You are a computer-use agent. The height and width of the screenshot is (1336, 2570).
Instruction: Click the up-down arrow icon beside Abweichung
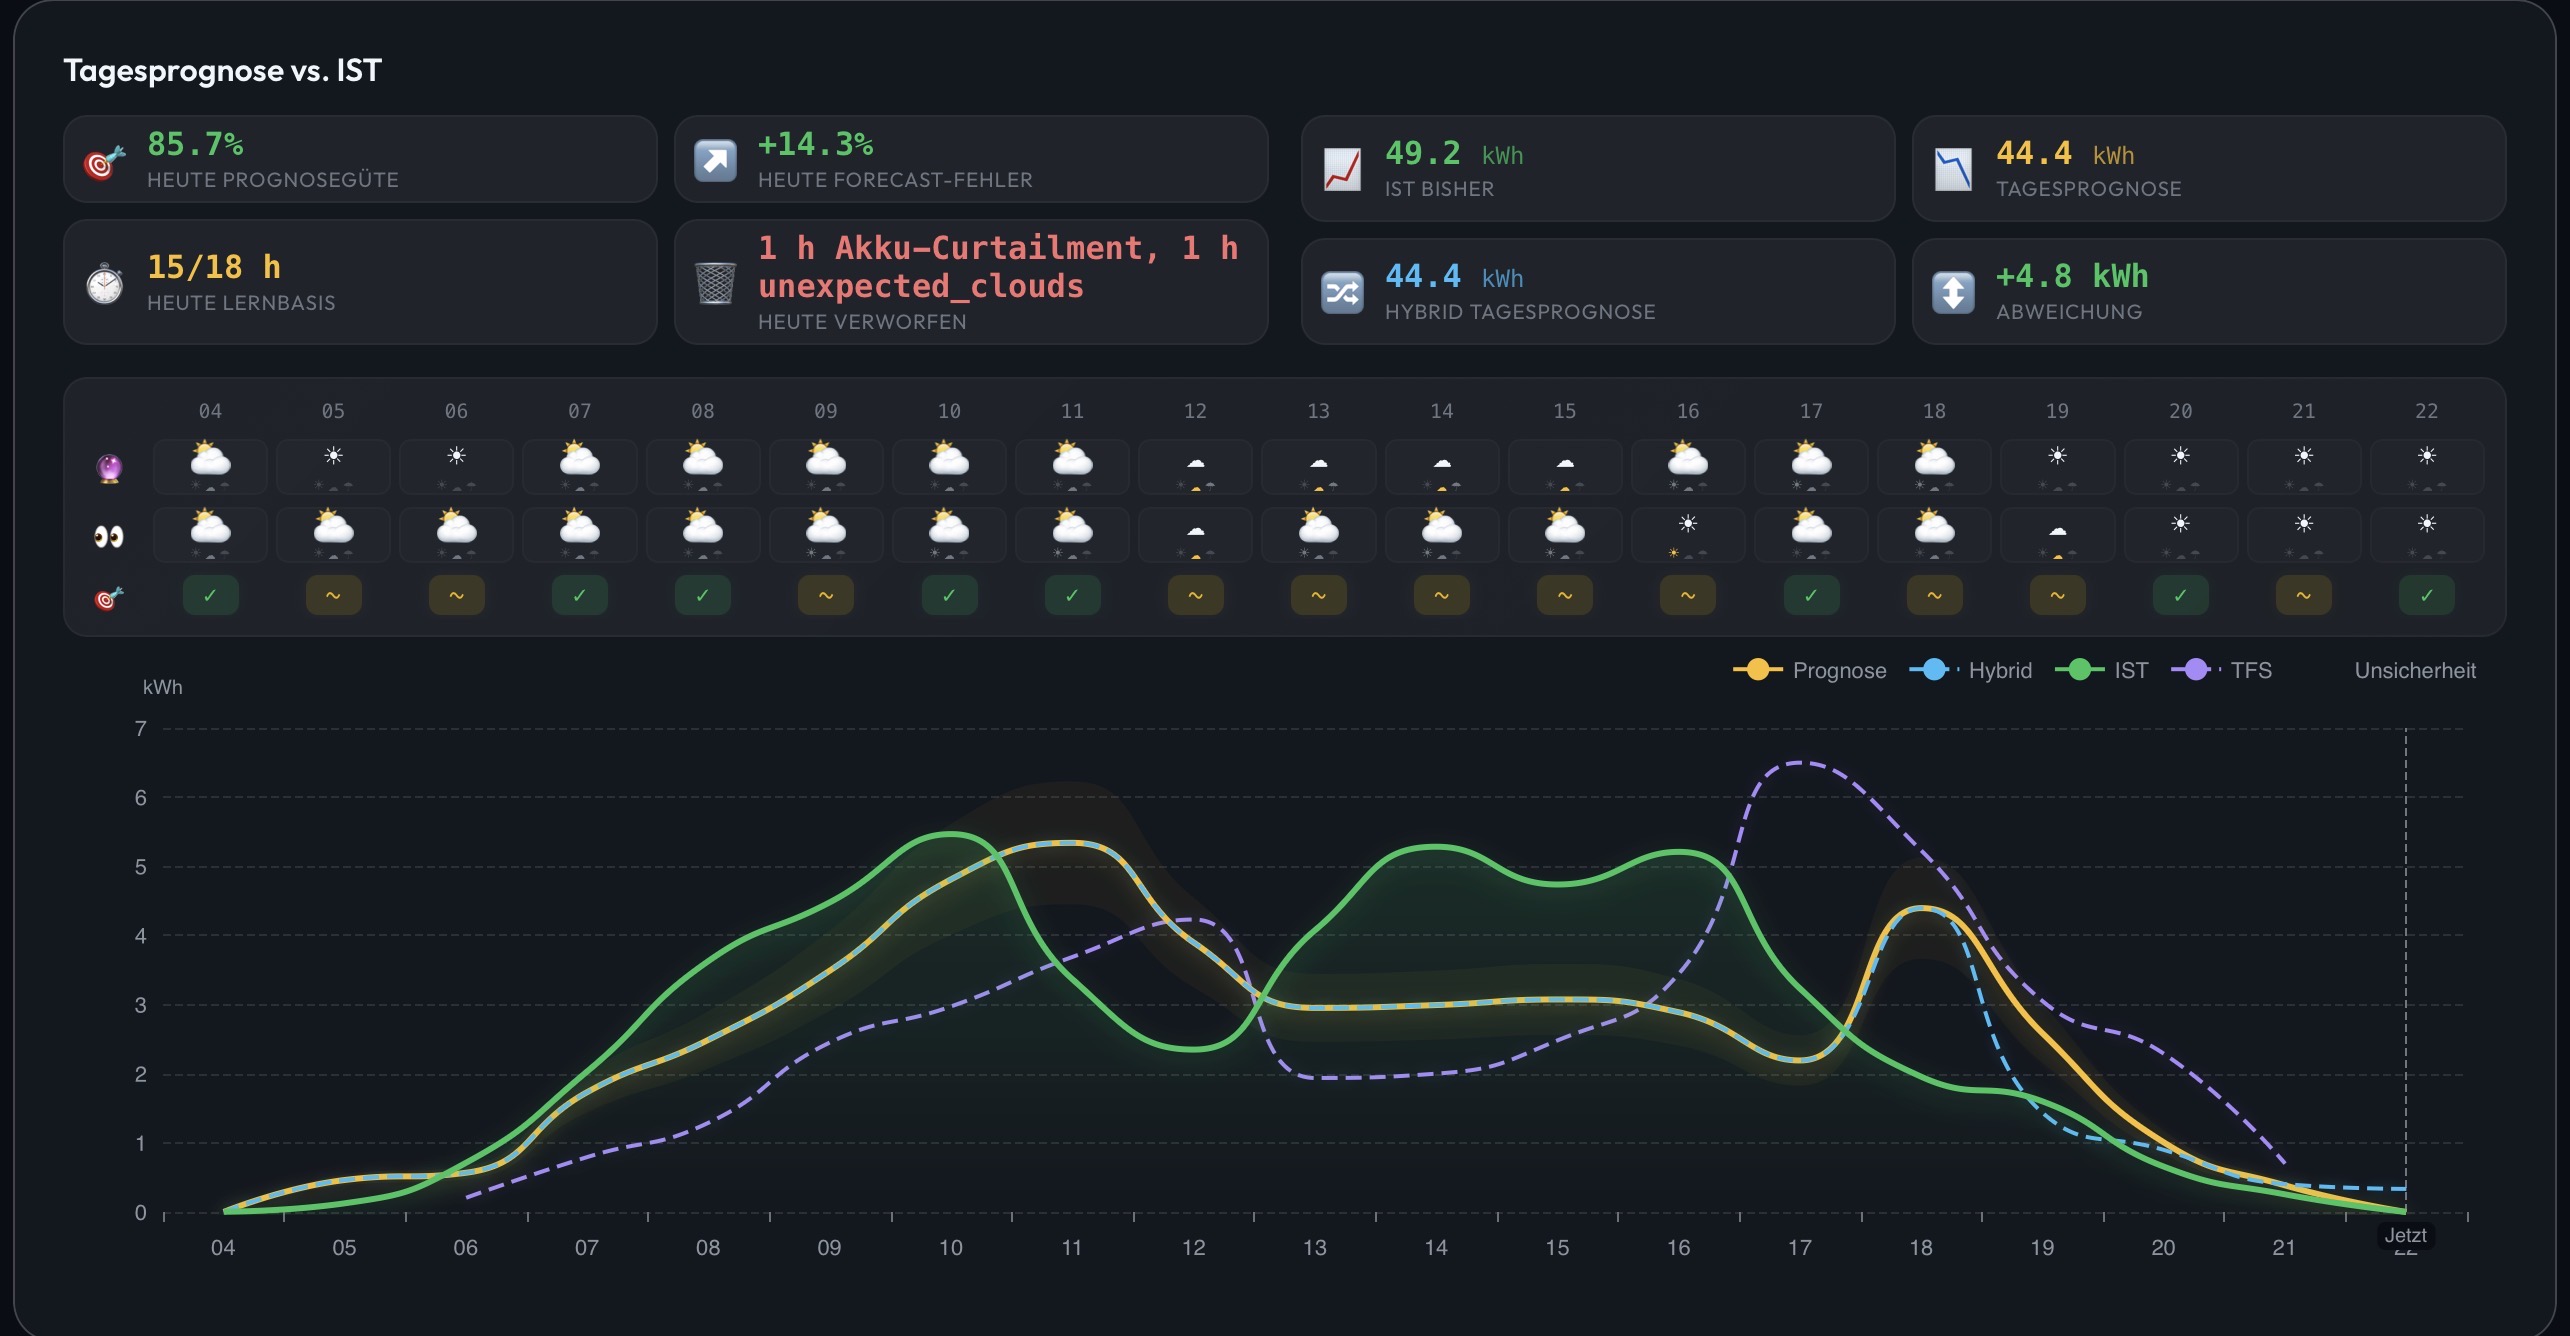(x=1953, y=293)
